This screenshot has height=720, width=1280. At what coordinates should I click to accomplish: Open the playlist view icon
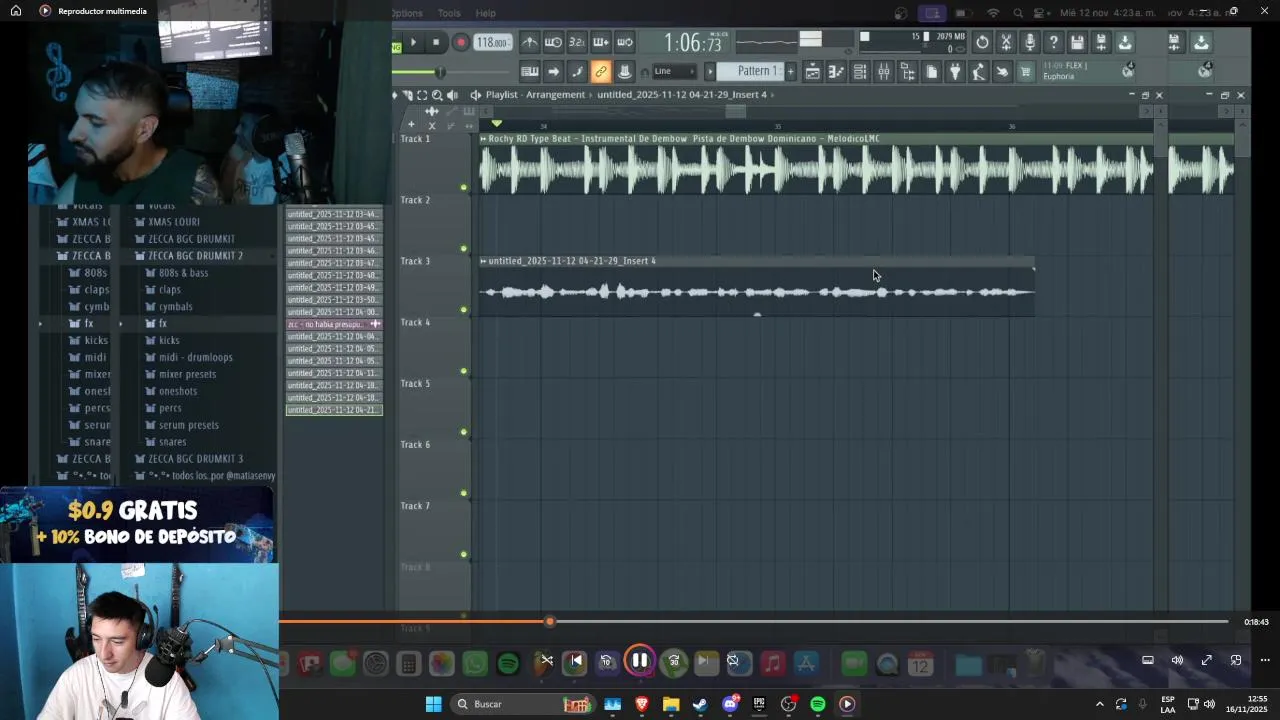812,71
